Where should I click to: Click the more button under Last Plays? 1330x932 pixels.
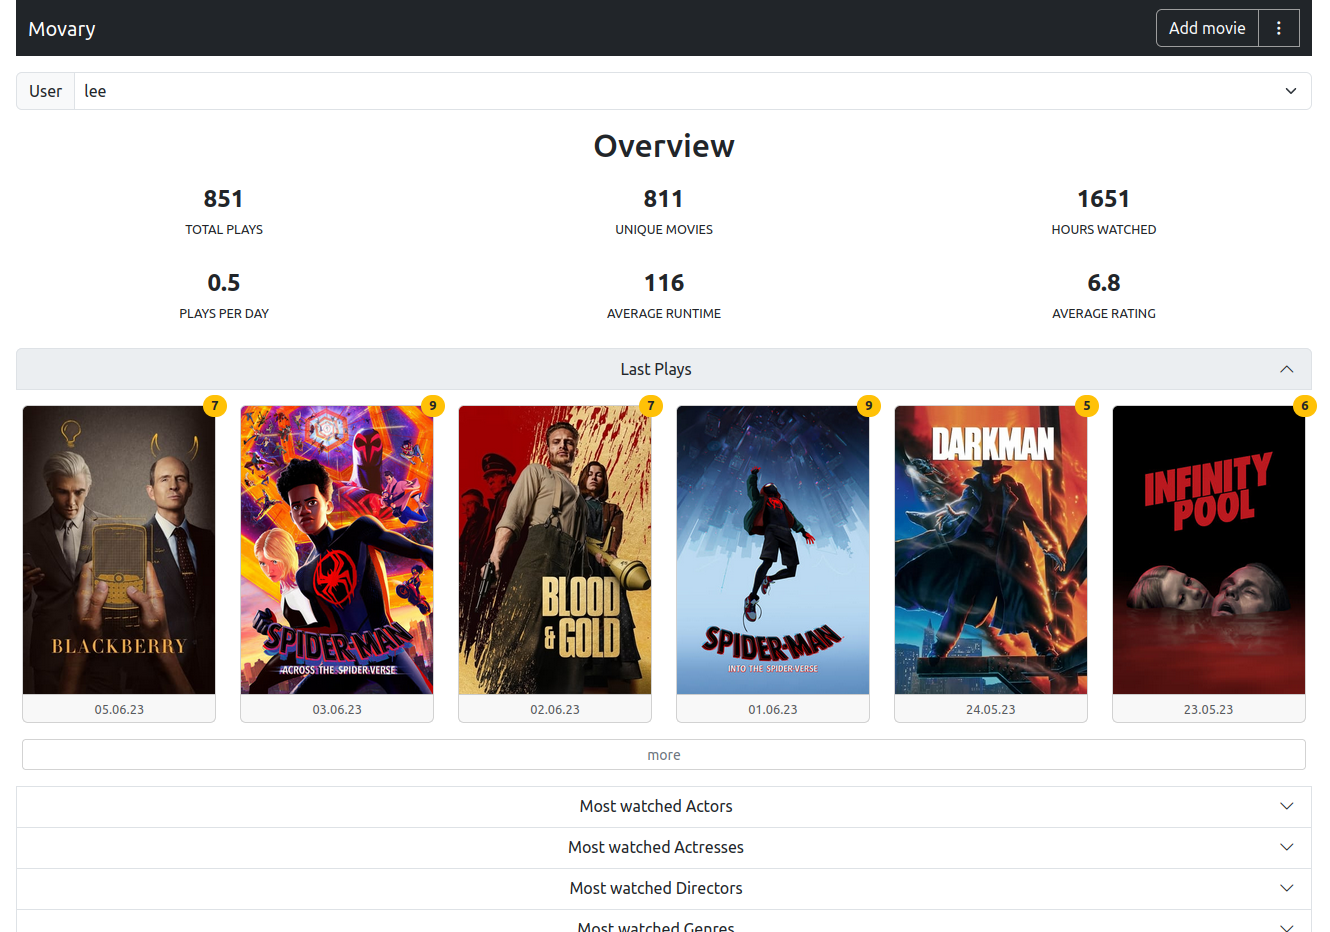pyautogui.click(x=664, y=754)
